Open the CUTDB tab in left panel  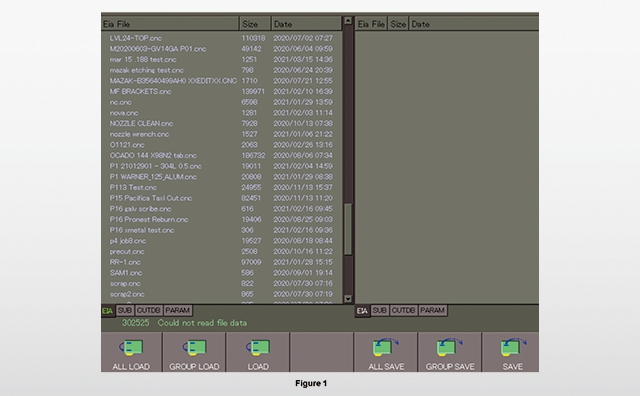(149, 310)
